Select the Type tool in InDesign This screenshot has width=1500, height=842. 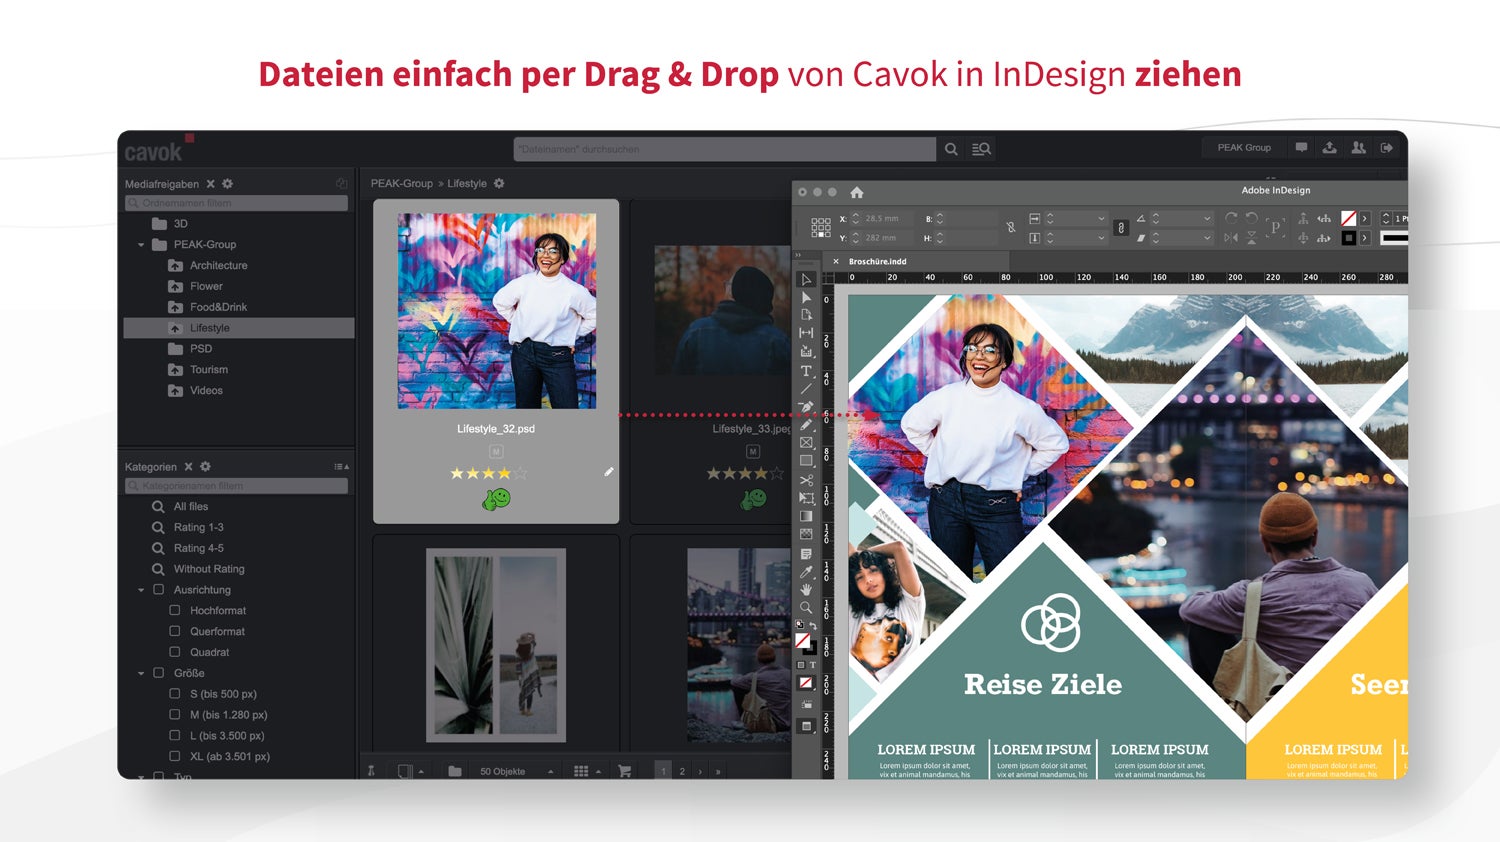click(x=806, y=370)
